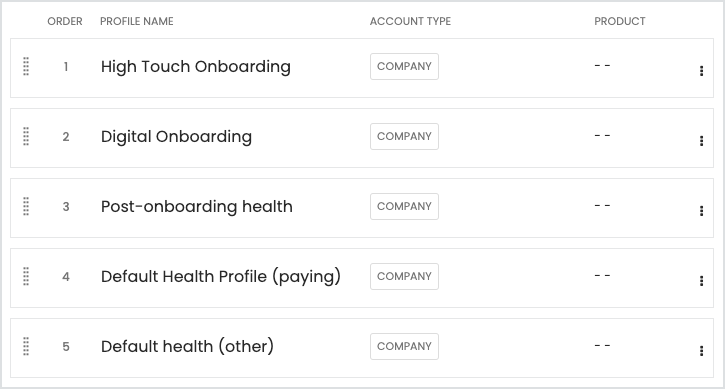Select Post-onboarding health profile name

click(197, 207)
